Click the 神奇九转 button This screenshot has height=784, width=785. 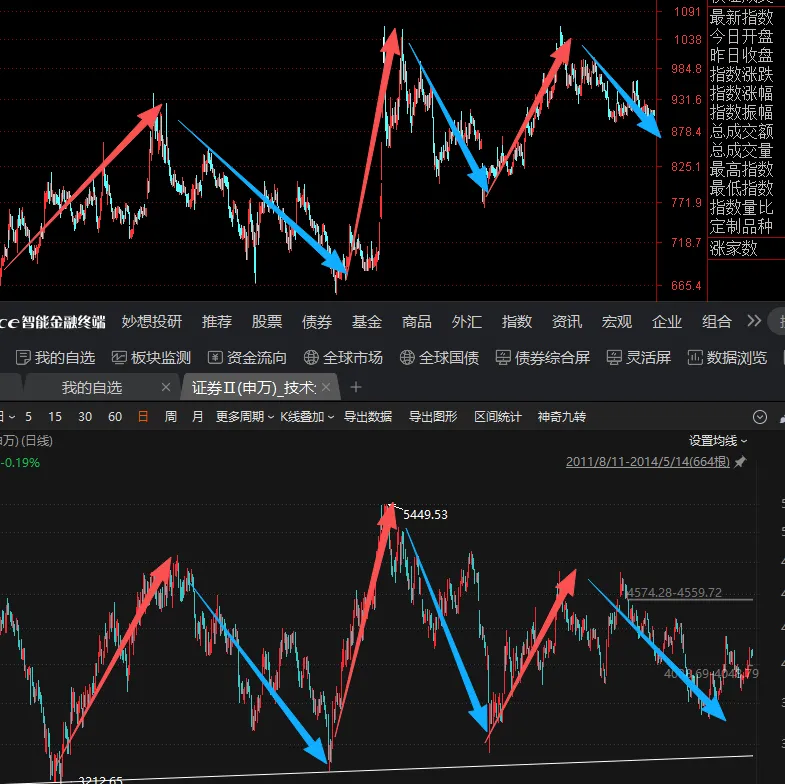pos(562,417)
